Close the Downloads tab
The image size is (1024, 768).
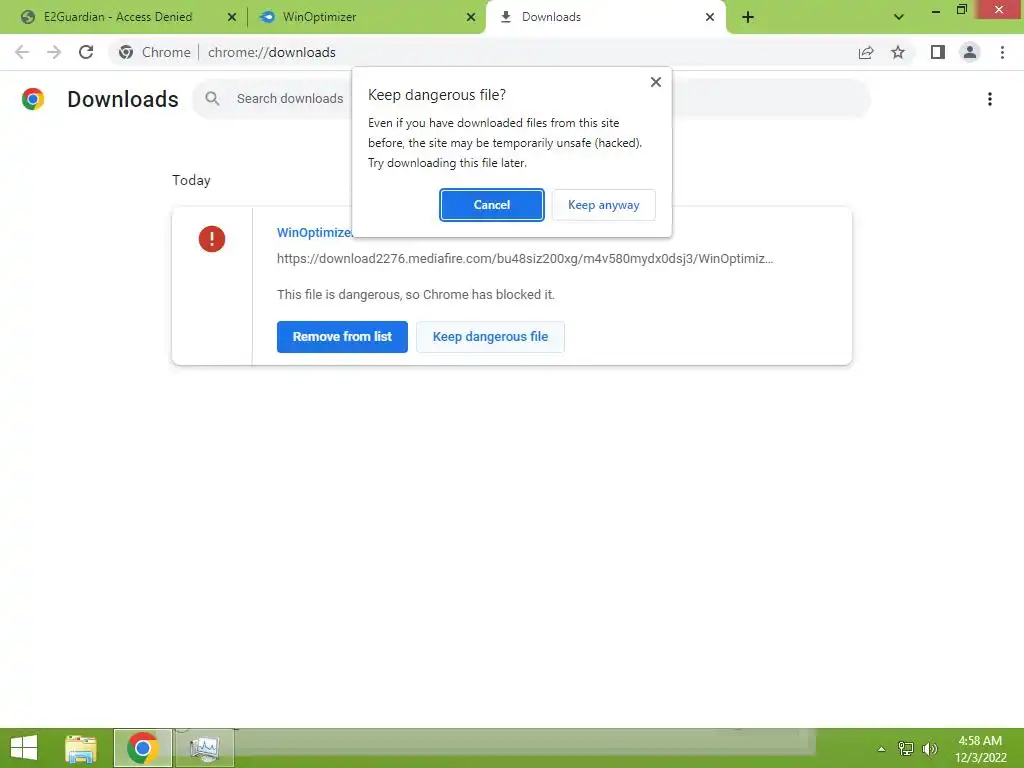(x=710, y=17)
